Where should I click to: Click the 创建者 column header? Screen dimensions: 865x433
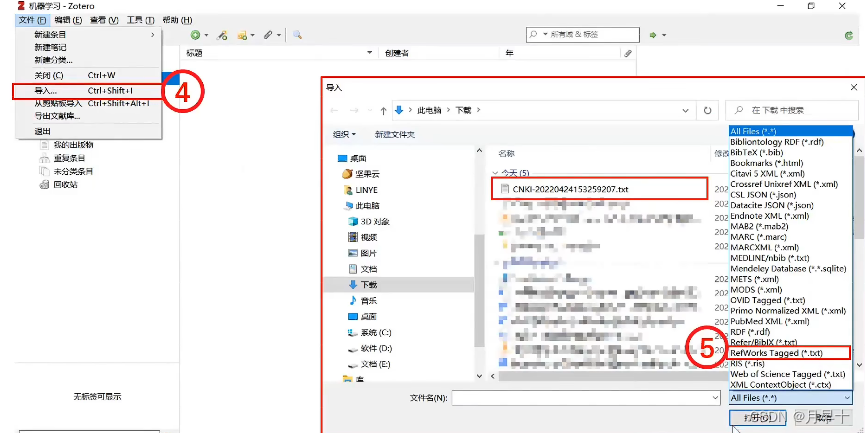439,53
